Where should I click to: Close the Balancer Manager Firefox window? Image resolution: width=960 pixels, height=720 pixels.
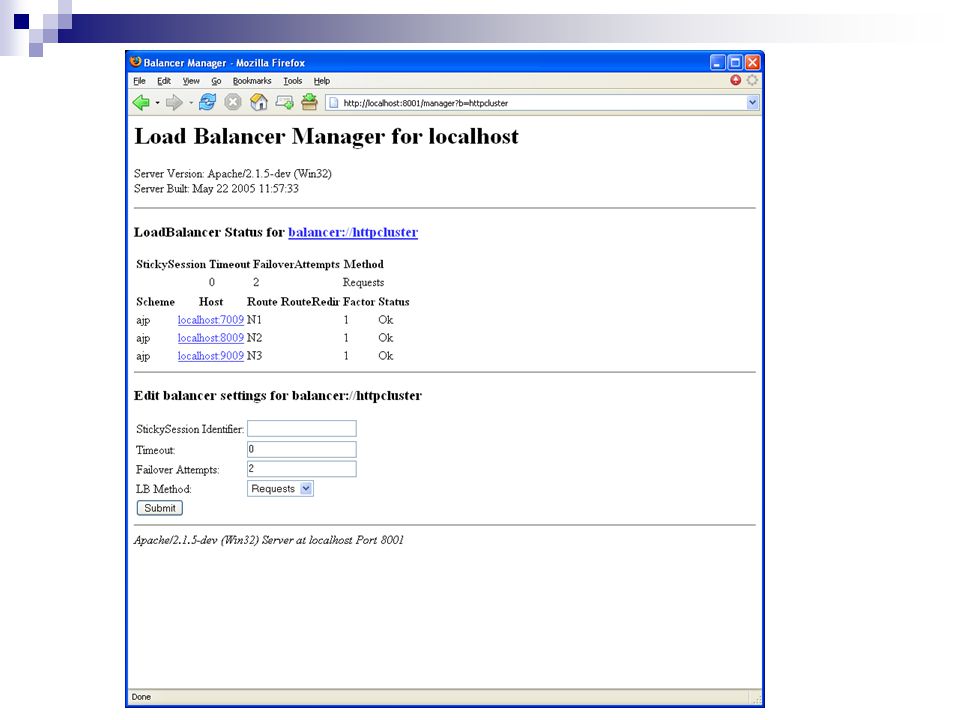coord(752,62)
